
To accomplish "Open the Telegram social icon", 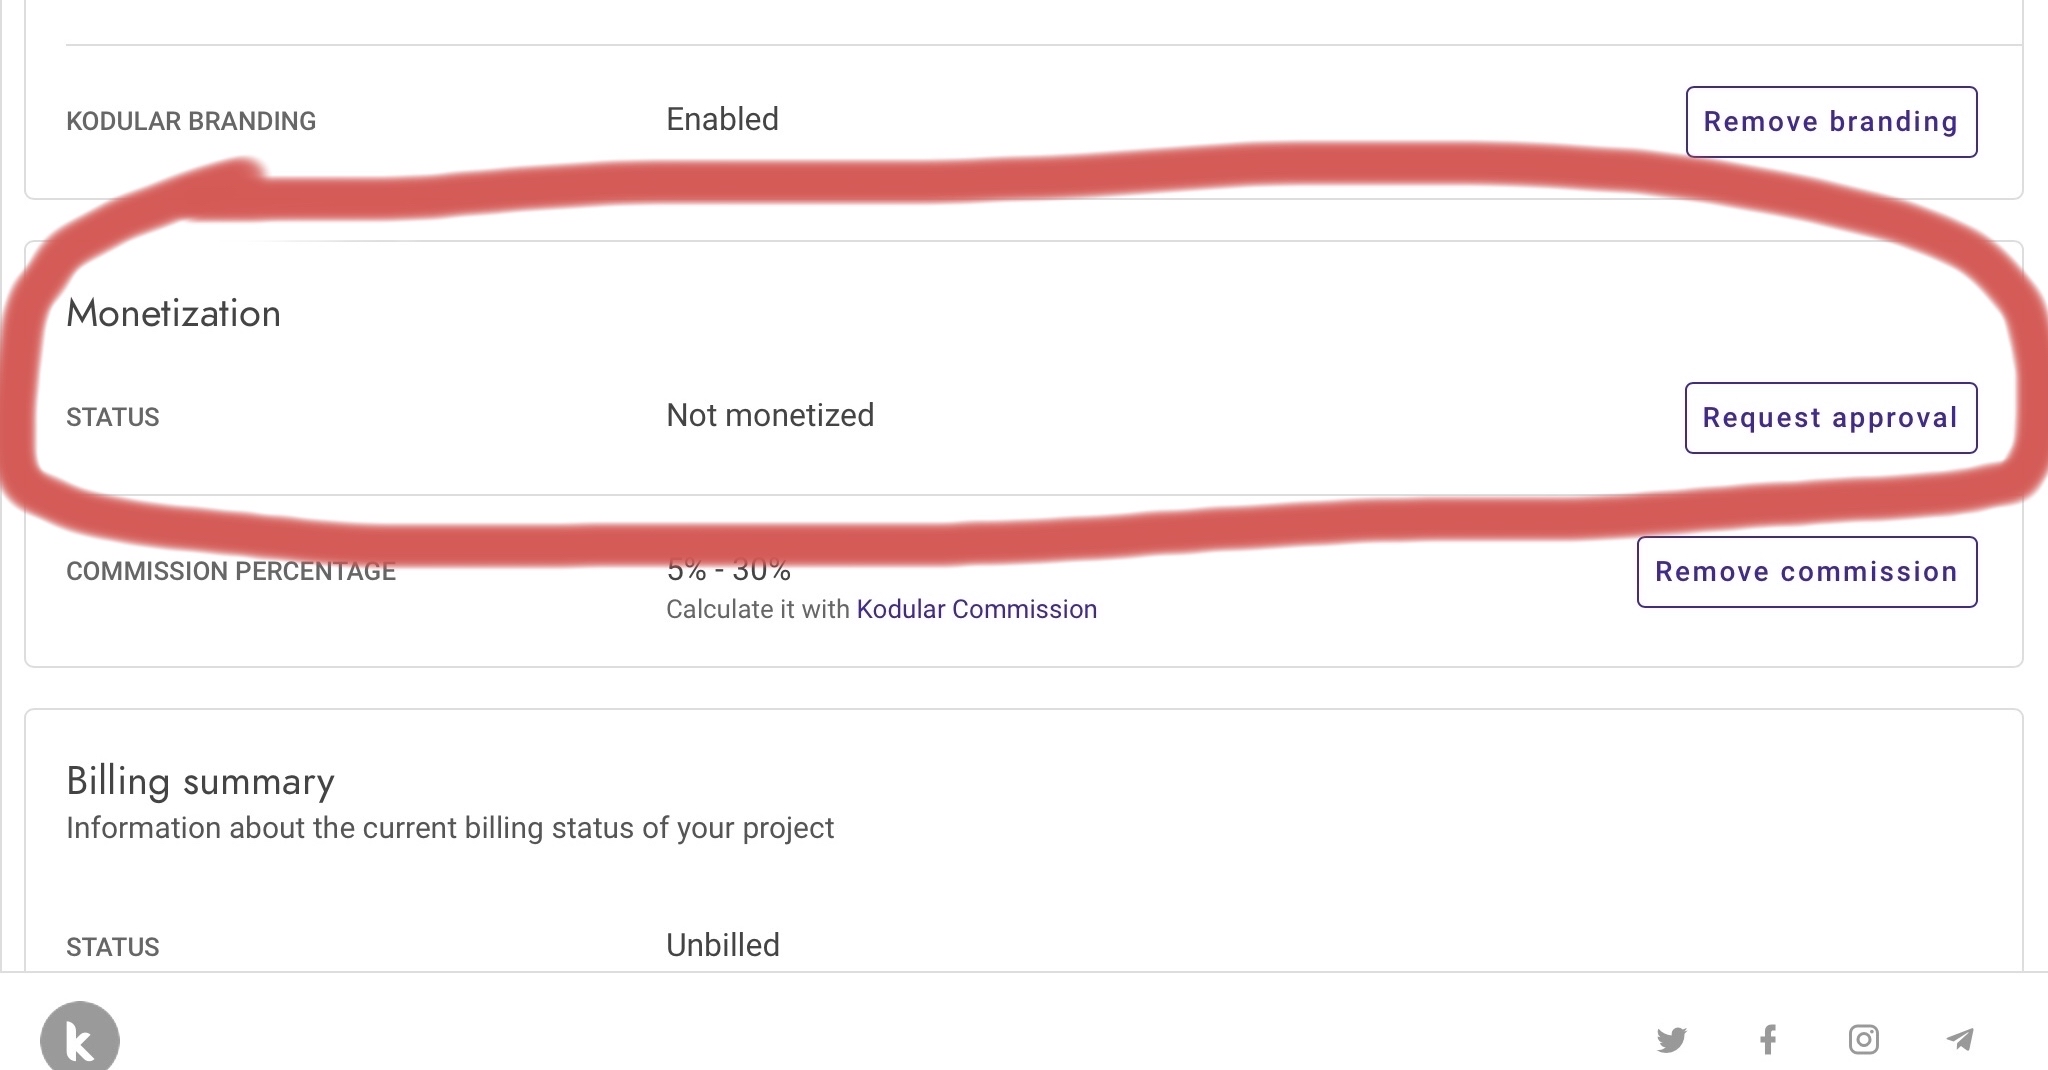I will [x=1960, y=1040].
